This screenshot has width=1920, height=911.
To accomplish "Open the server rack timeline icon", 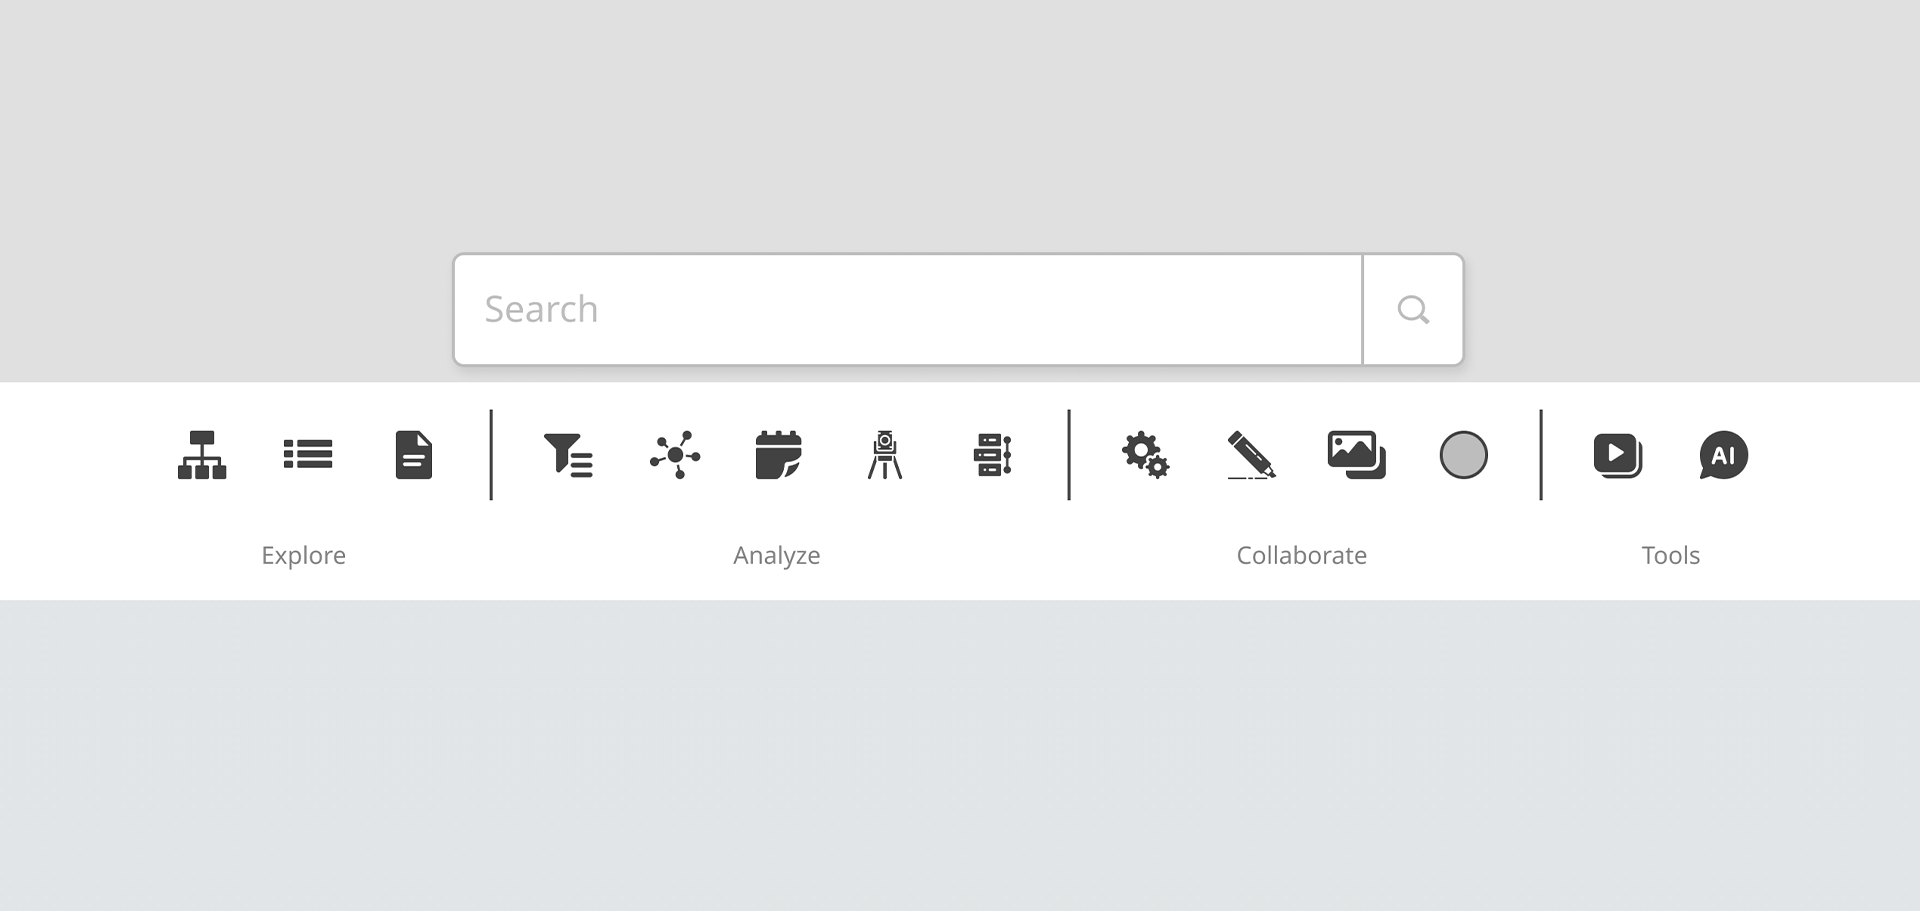I will [x=993, y=455].
